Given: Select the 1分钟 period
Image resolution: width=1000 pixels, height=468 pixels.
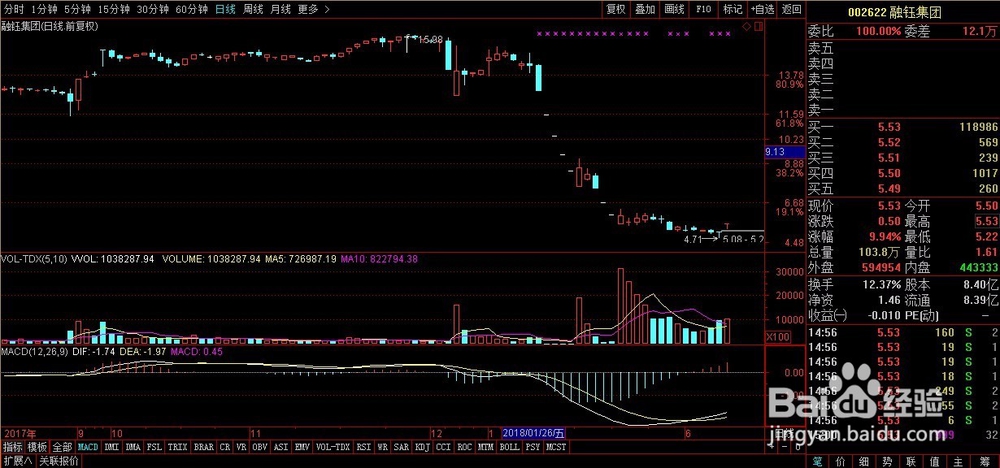Looking at the screenshot, I should tap(44, 10).
